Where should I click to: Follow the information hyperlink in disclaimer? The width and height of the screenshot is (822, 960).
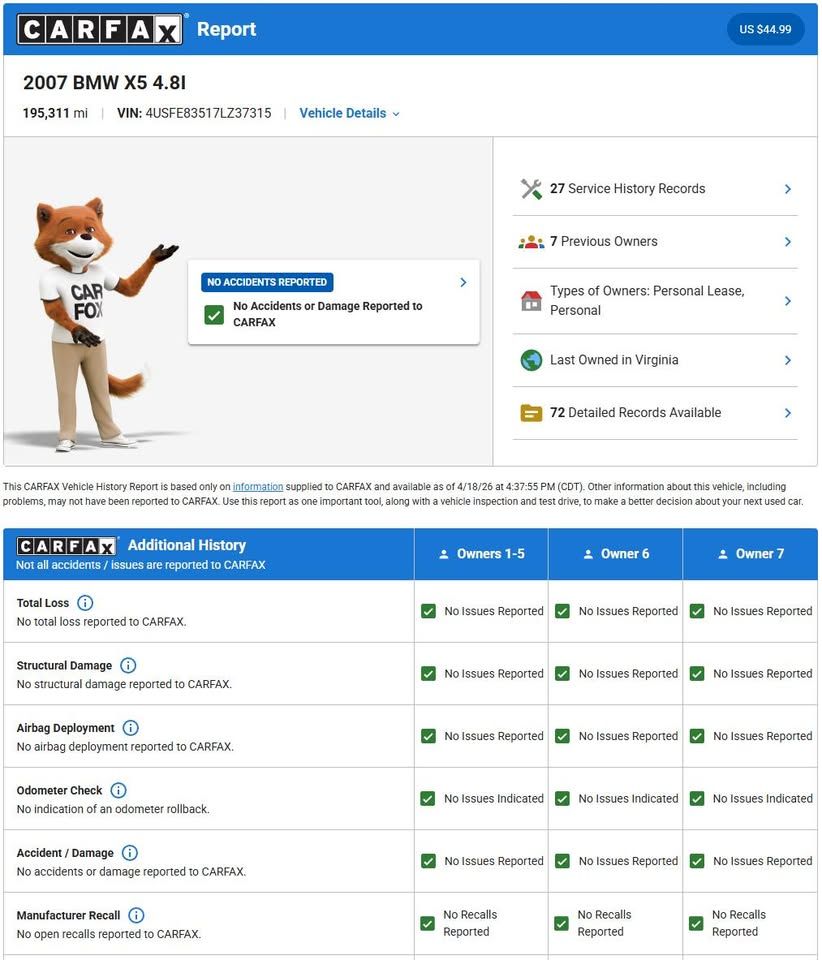point(258,487)
